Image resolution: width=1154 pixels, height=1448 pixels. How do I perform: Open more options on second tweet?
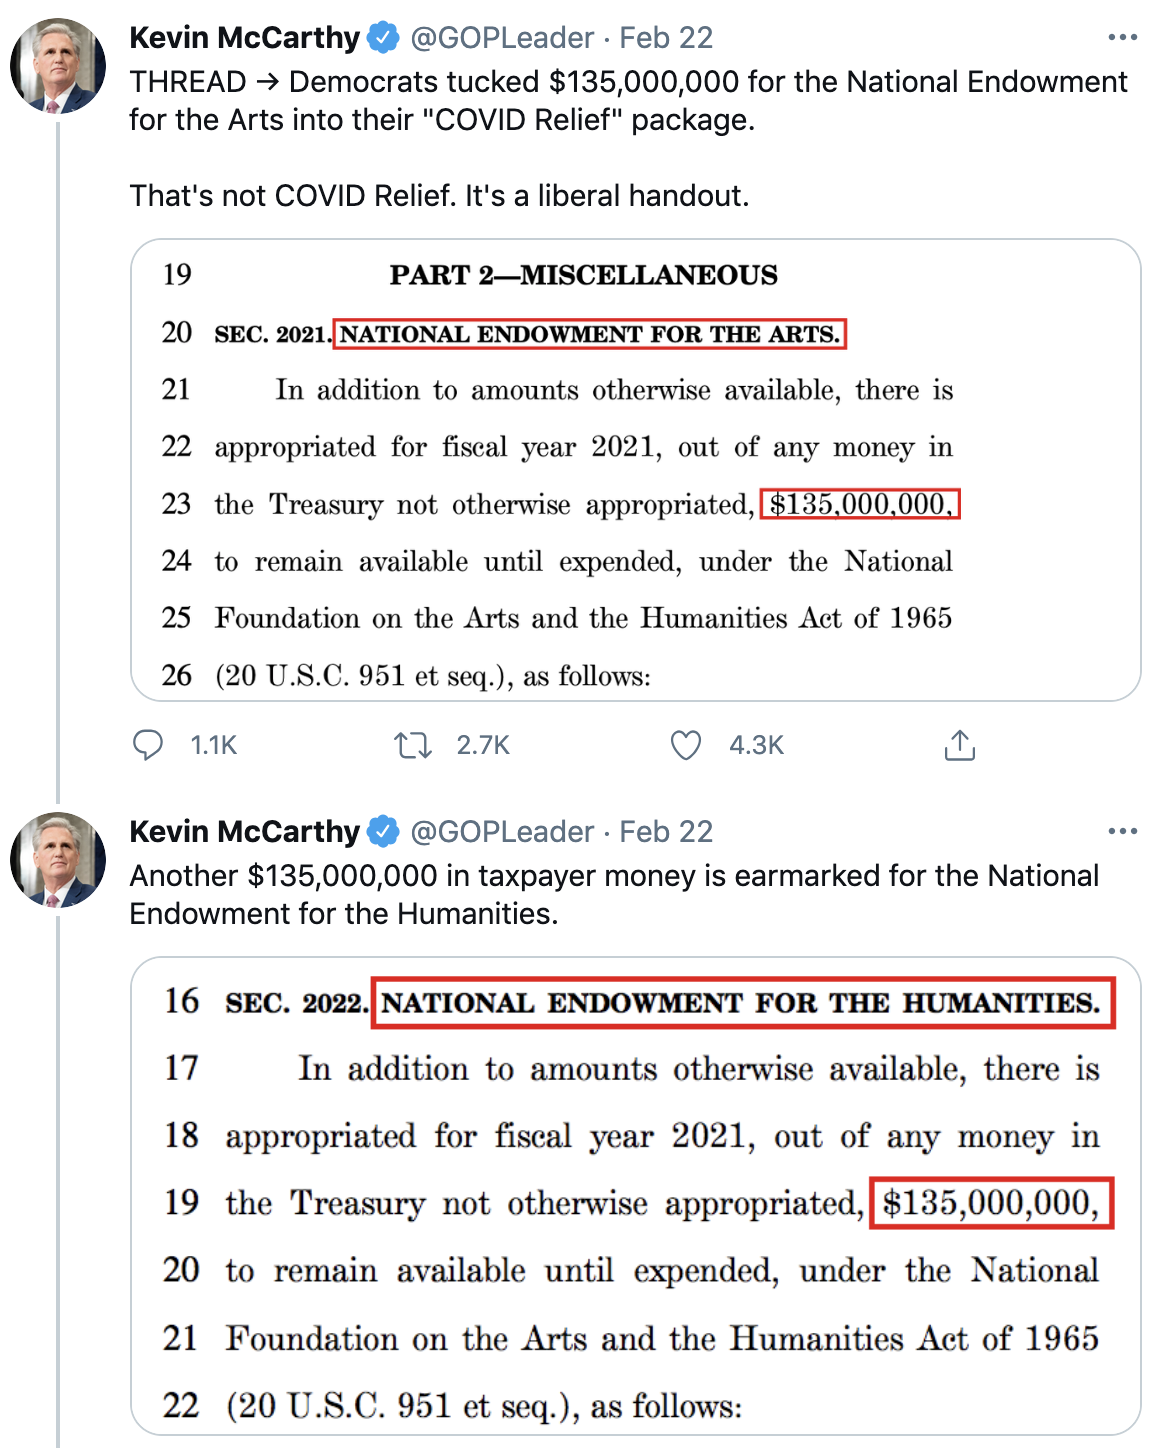pos(1122,831)
